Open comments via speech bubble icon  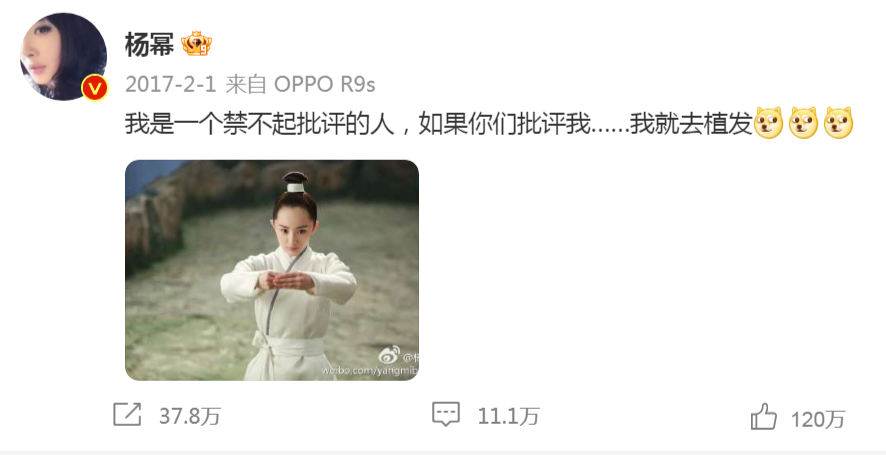point(446,415)
